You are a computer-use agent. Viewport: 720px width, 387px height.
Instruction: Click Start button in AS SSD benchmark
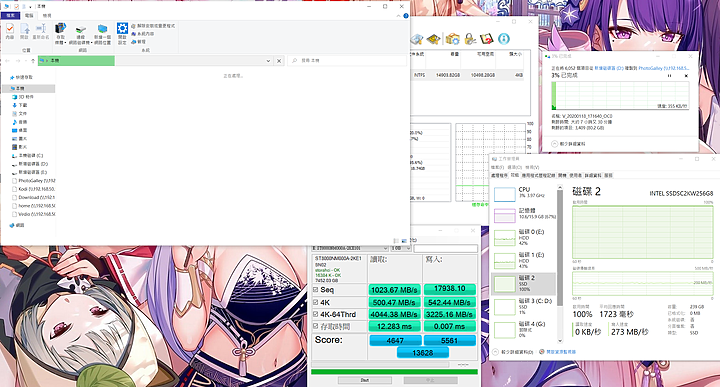(365, 380)
